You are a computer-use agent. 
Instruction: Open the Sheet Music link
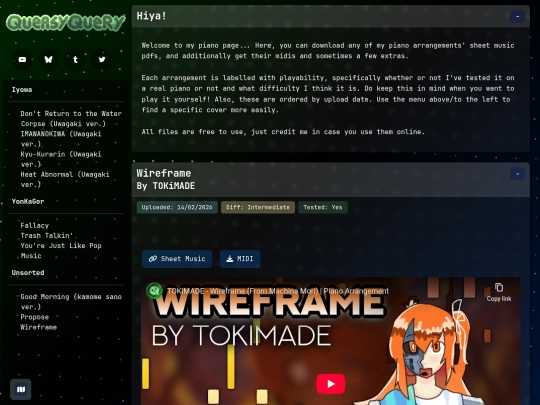point(177,259)
